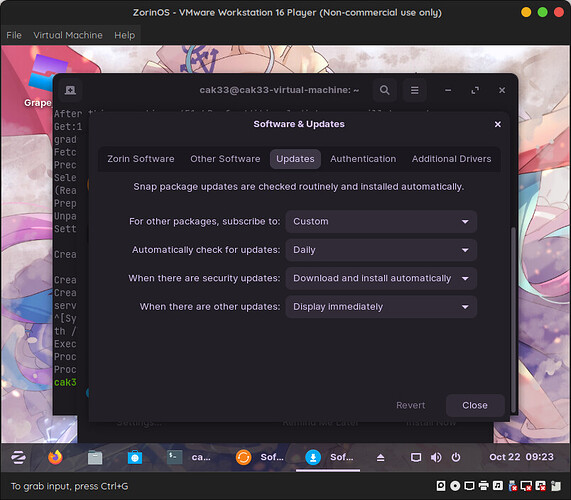Click the terminal title cak33@cak33-virtual-machine
The width and height of the screenshot is (571, 500).
279,90
